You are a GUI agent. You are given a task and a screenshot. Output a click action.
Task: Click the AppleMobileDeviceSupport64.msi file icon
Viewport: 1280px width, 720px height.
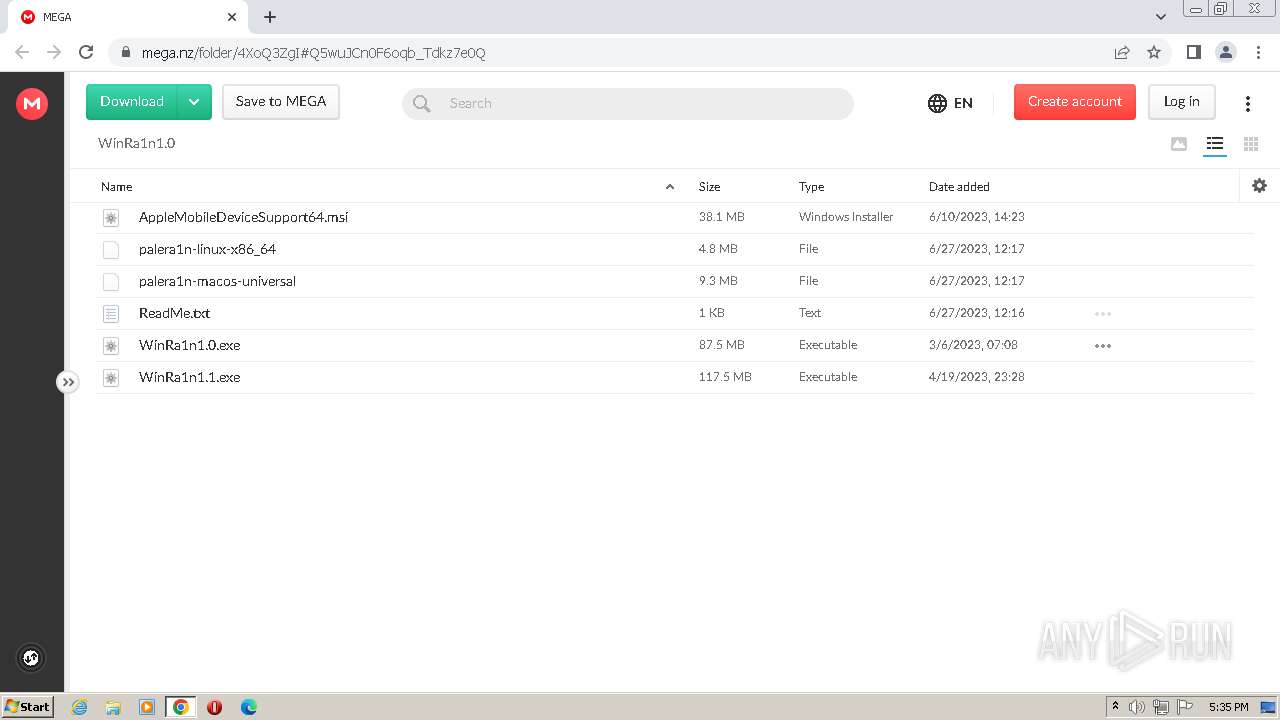pos(111,217)
